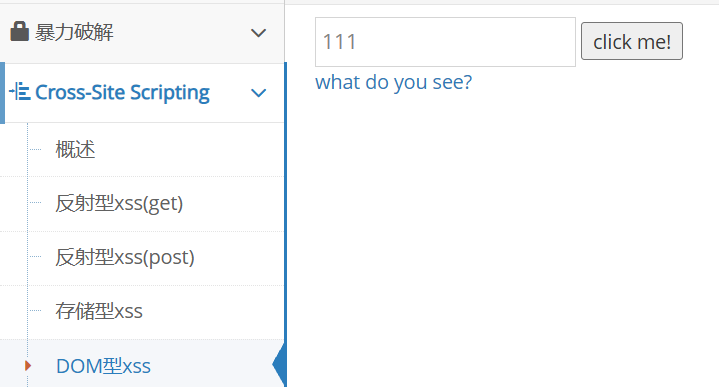Select the DOM型xss menu entry

point(103,366)
